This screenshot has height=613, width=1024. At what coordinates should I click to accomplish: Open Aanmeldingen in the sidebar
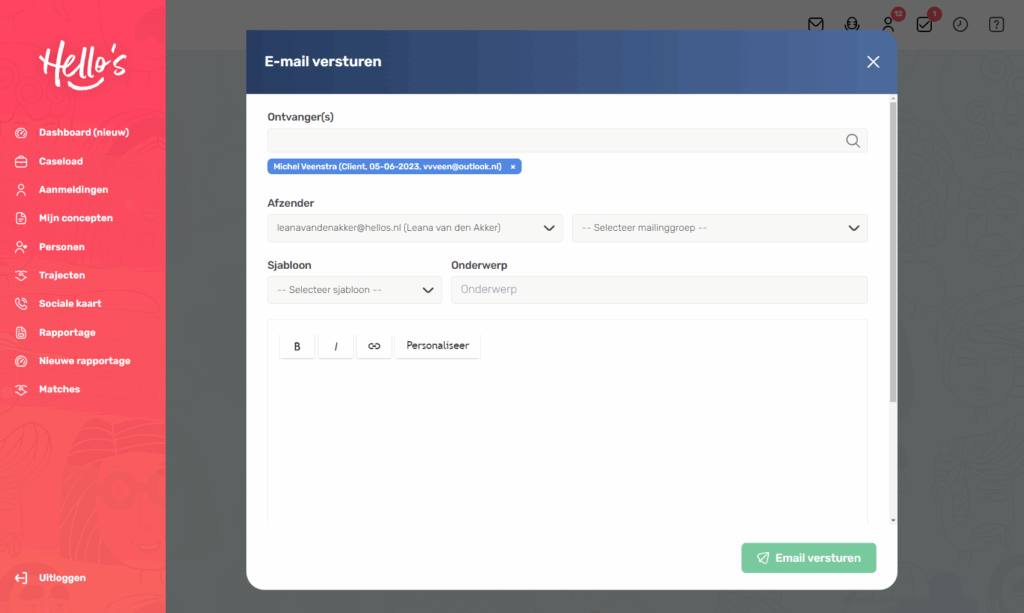point(73,190)
